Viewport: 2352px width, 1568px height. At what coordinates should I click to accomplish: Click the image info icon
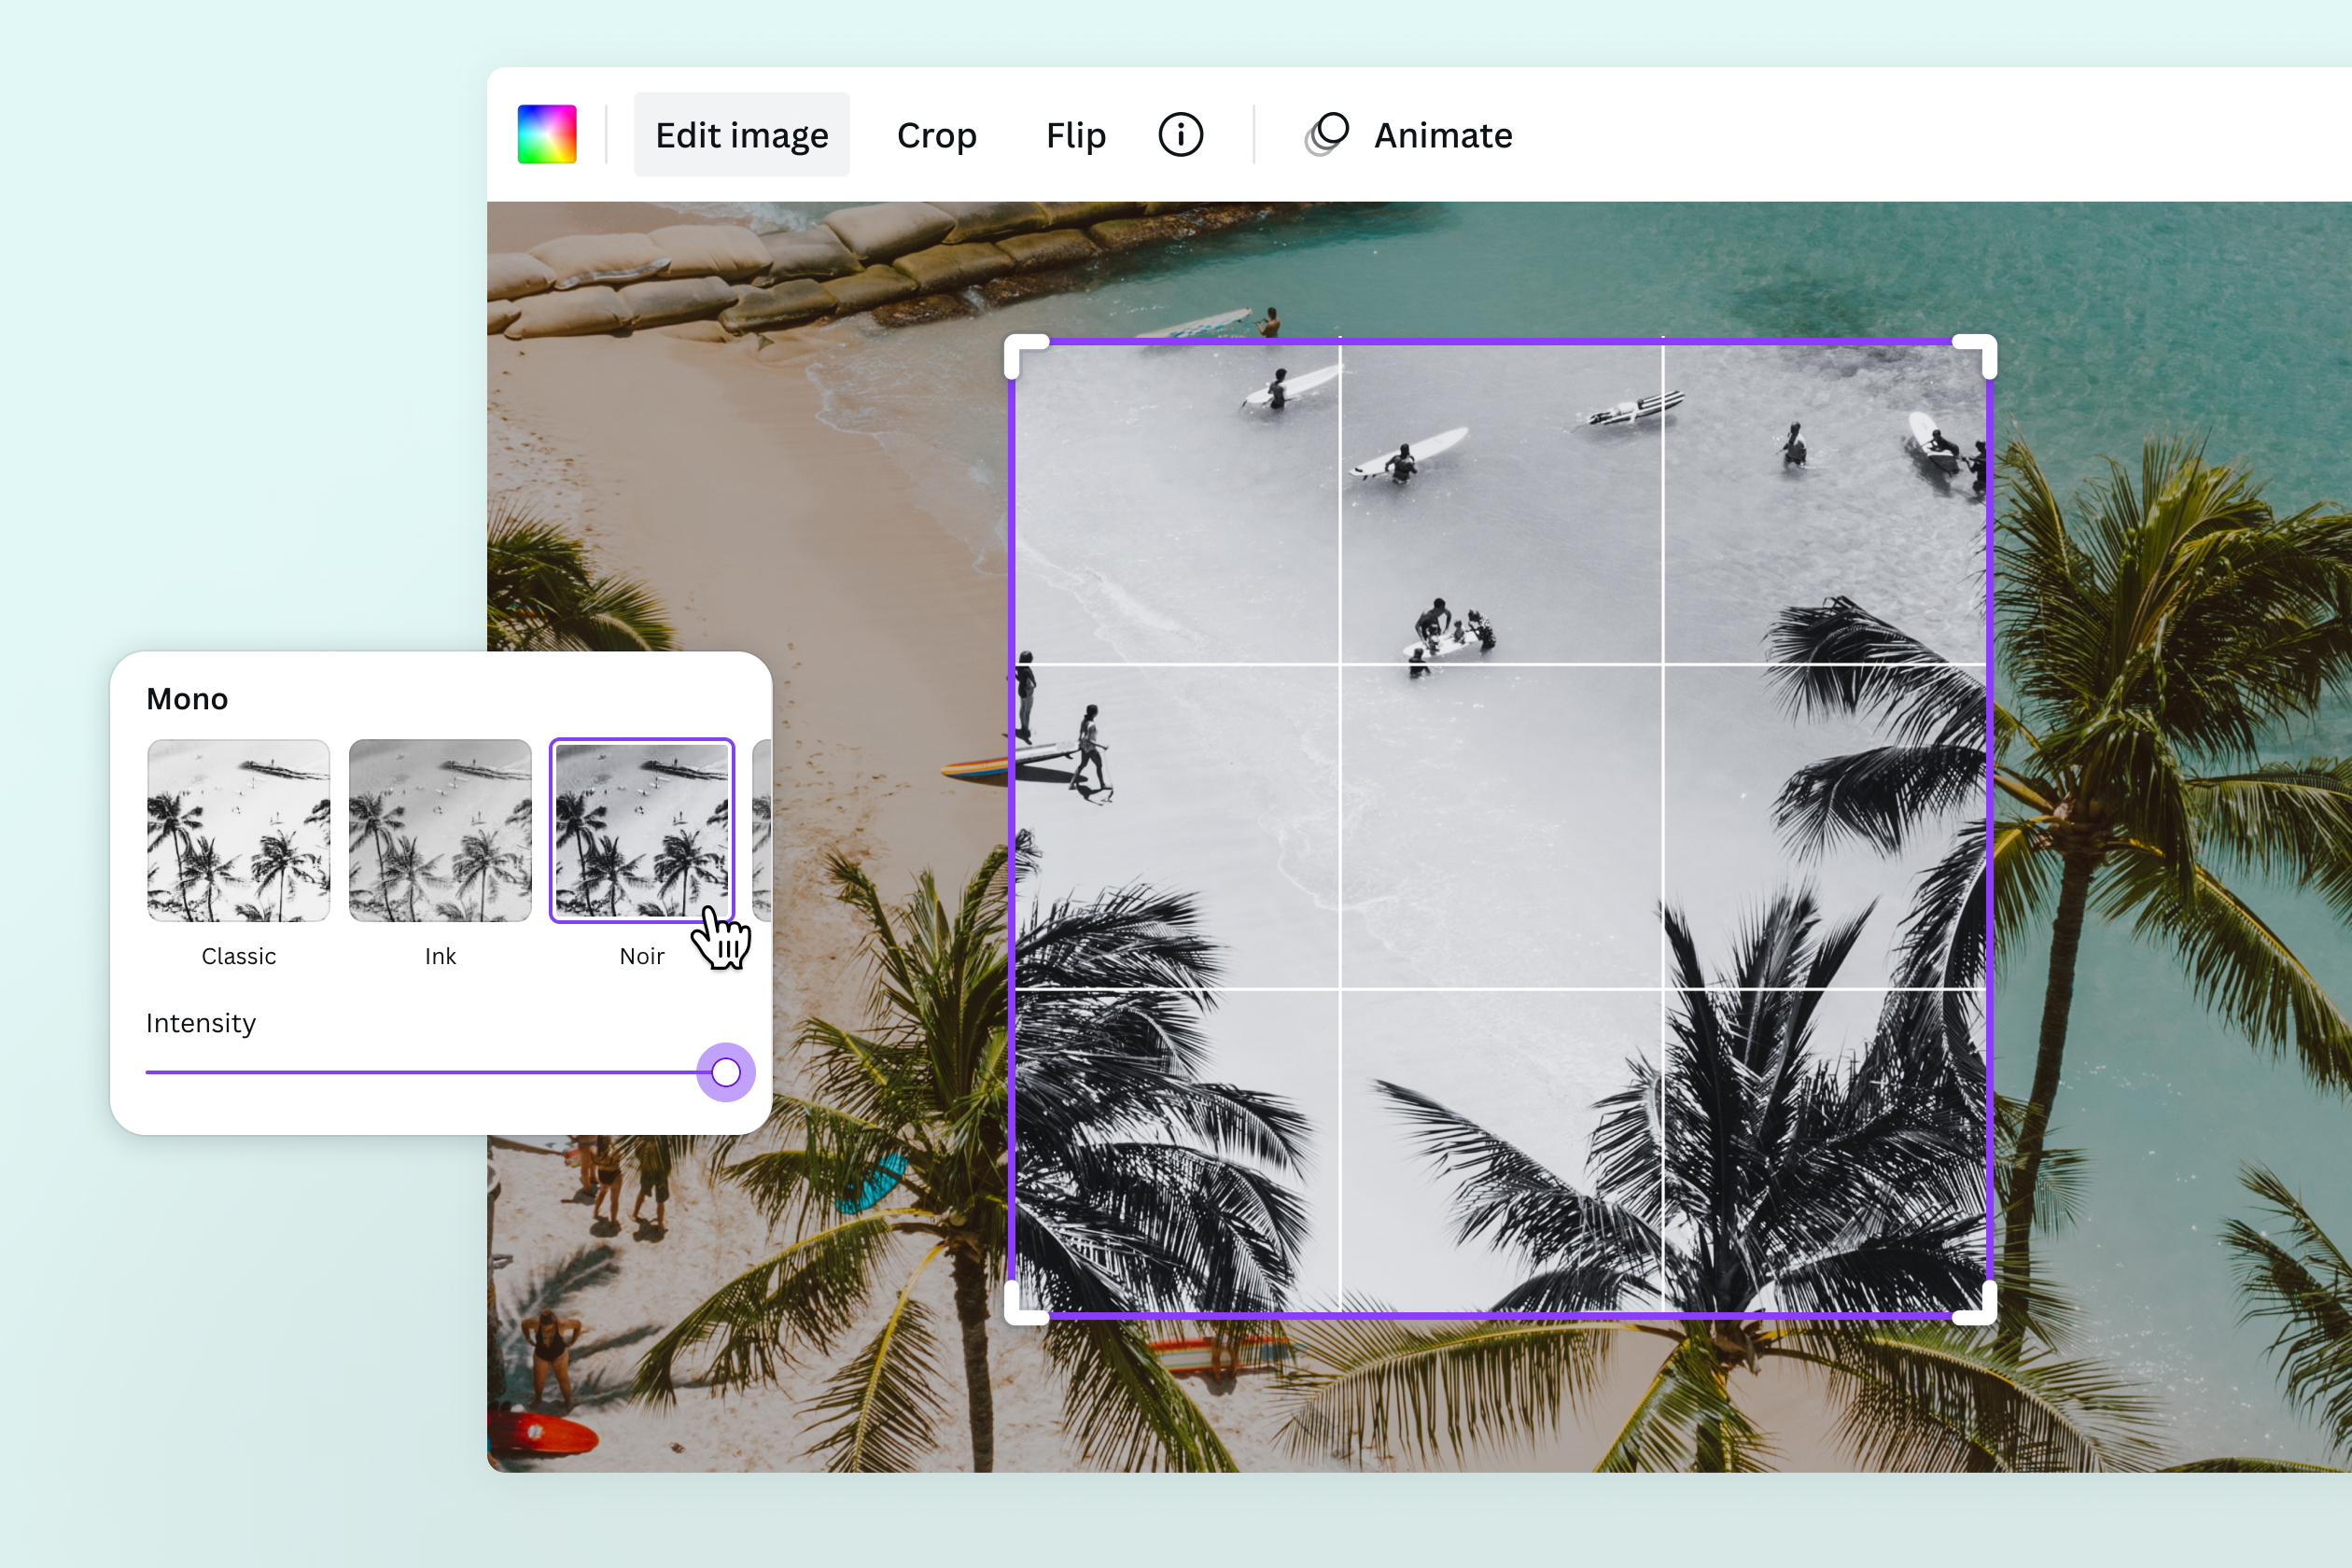[x=1181, y=134]
